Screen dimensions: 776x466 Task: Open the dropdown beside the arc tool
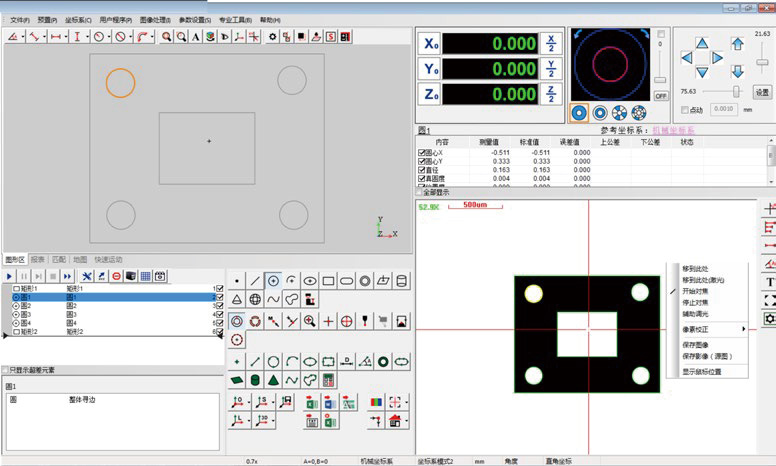[x=150, y=37]
